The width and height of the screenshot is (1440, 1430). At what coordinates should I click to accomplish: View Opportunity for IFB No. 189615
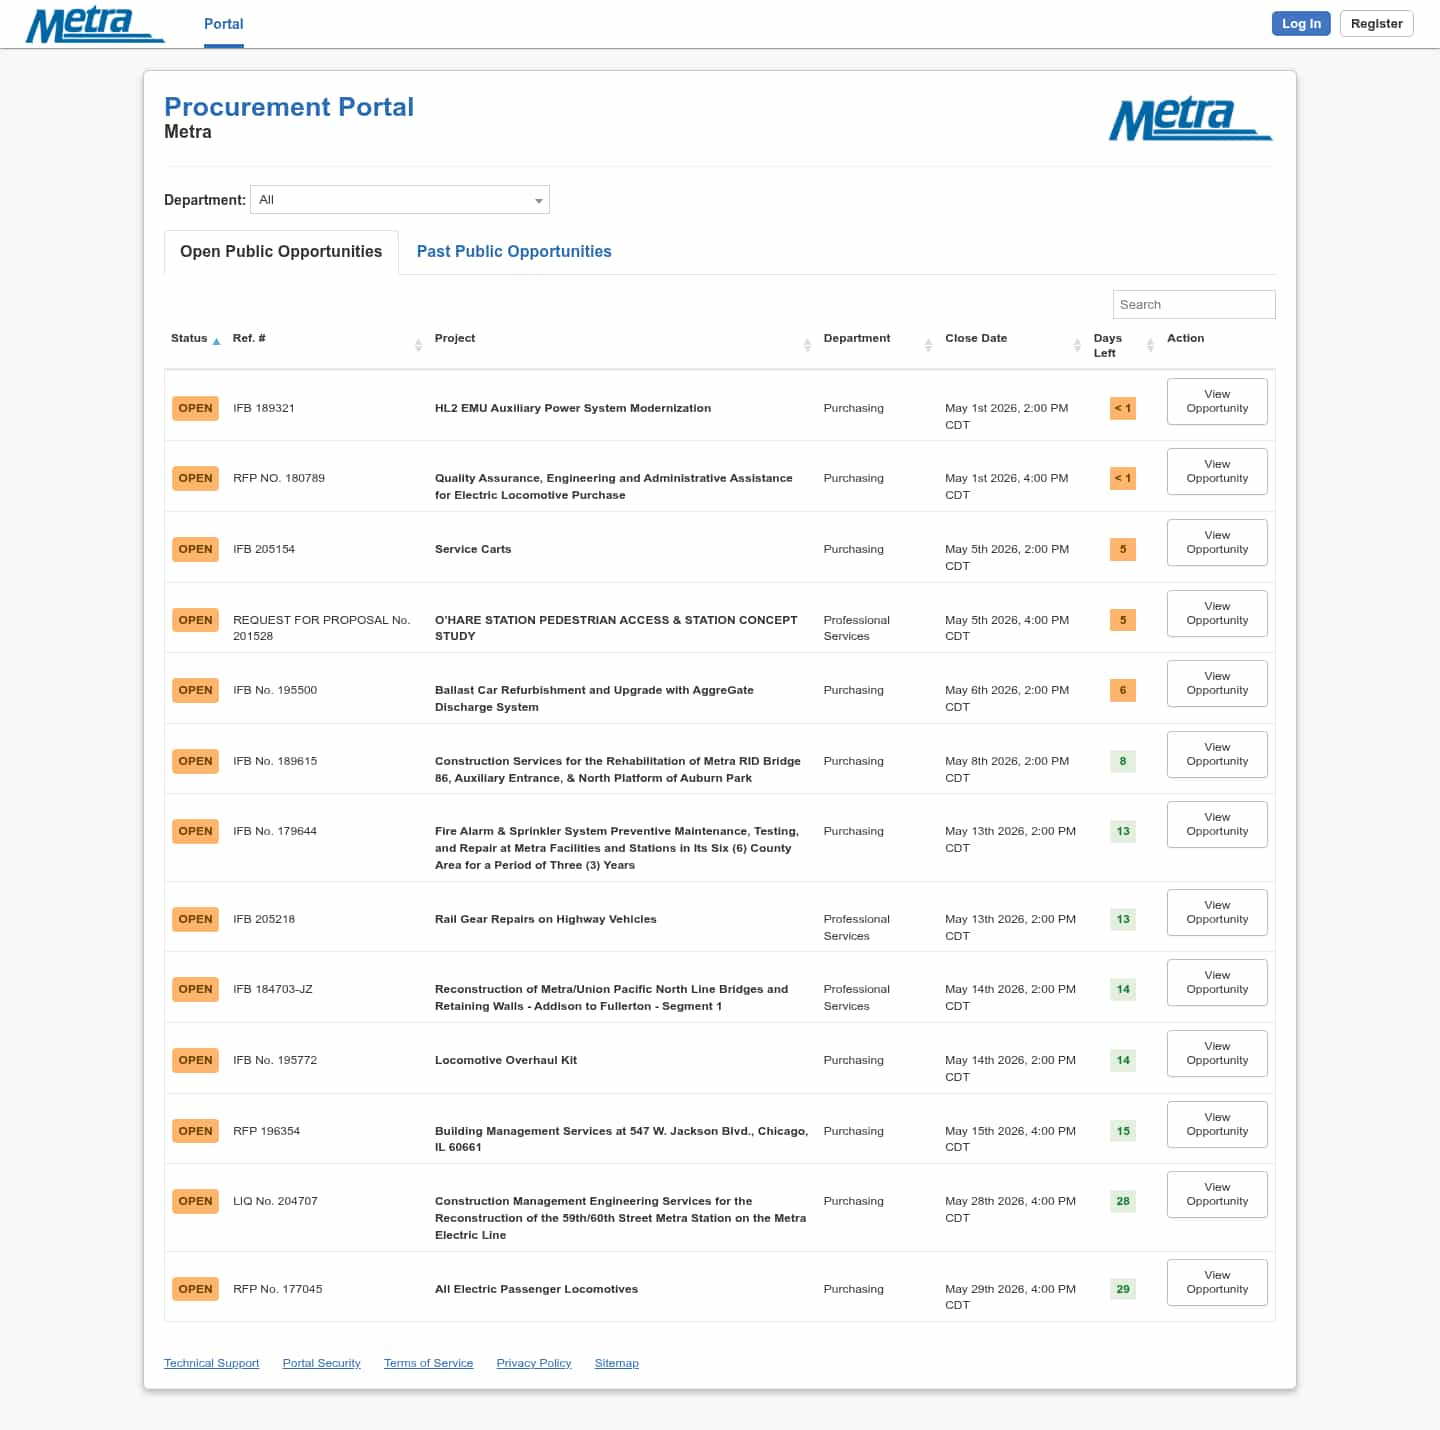1217,755
